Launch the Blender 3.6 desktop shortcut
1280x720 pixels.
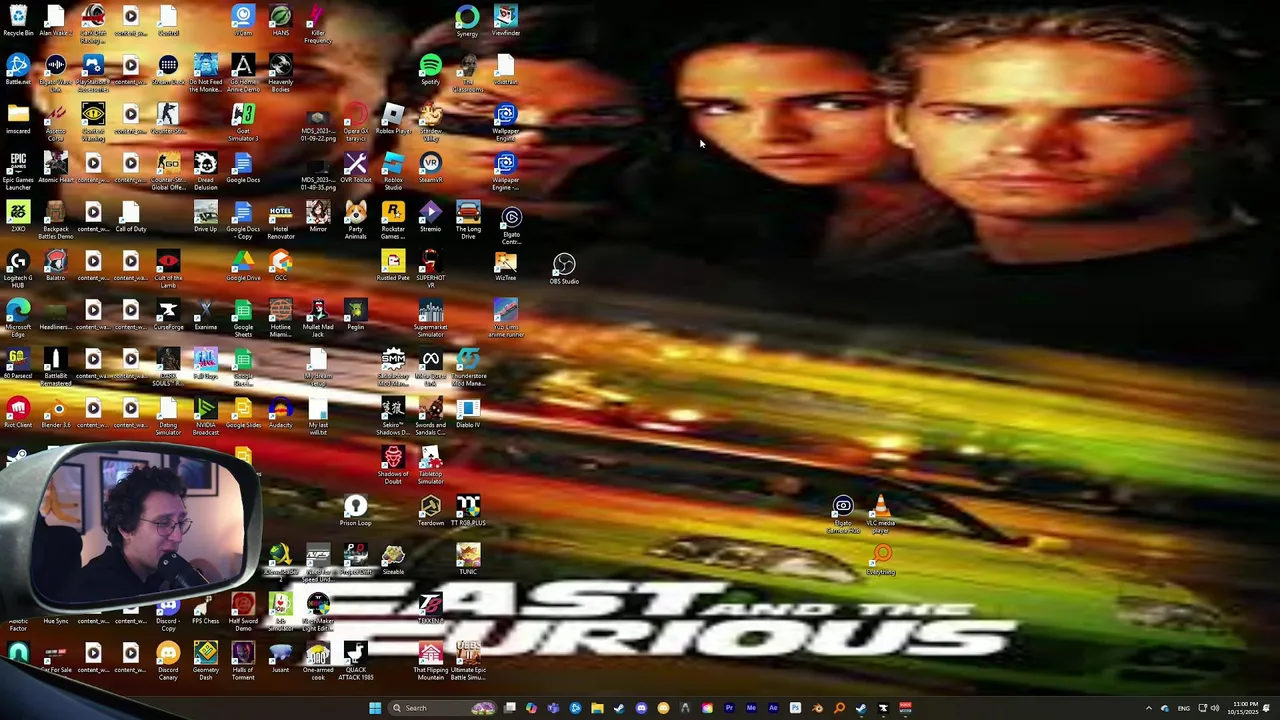tap(55, 413)
